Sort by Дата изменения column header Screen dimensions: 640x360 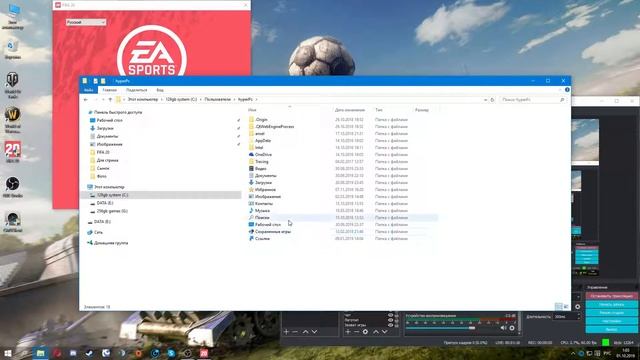[x=350, y=110]
